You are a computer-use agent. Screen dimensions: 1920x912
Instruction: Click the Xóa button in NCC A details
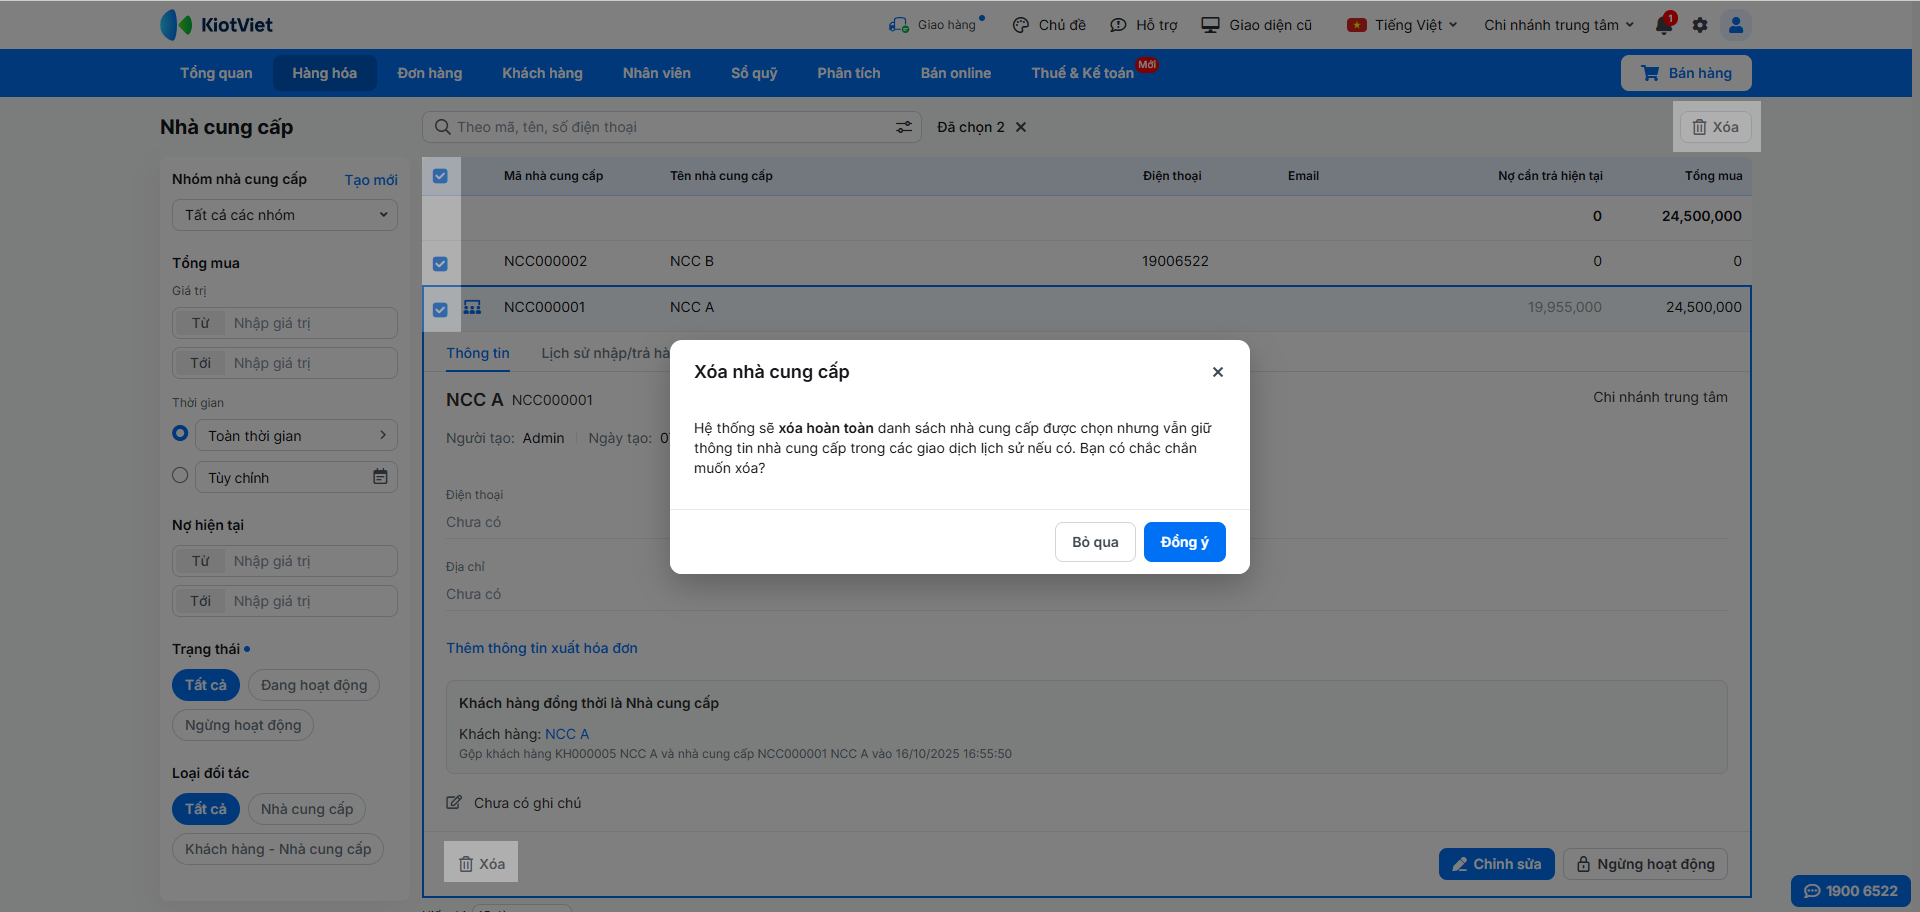point(481,863)
